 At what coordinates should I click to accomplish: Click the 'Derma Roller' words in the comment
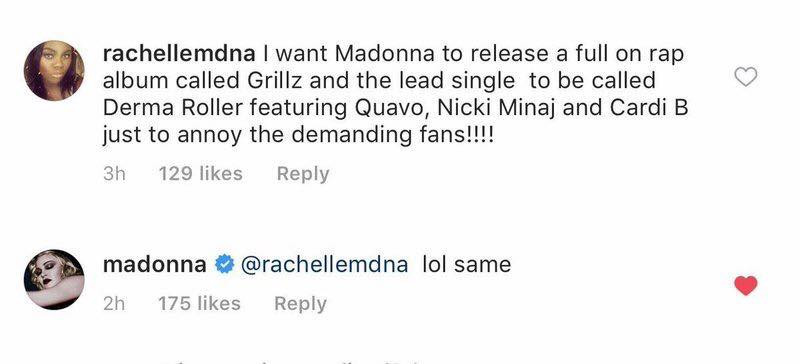(x=164, y=108)
